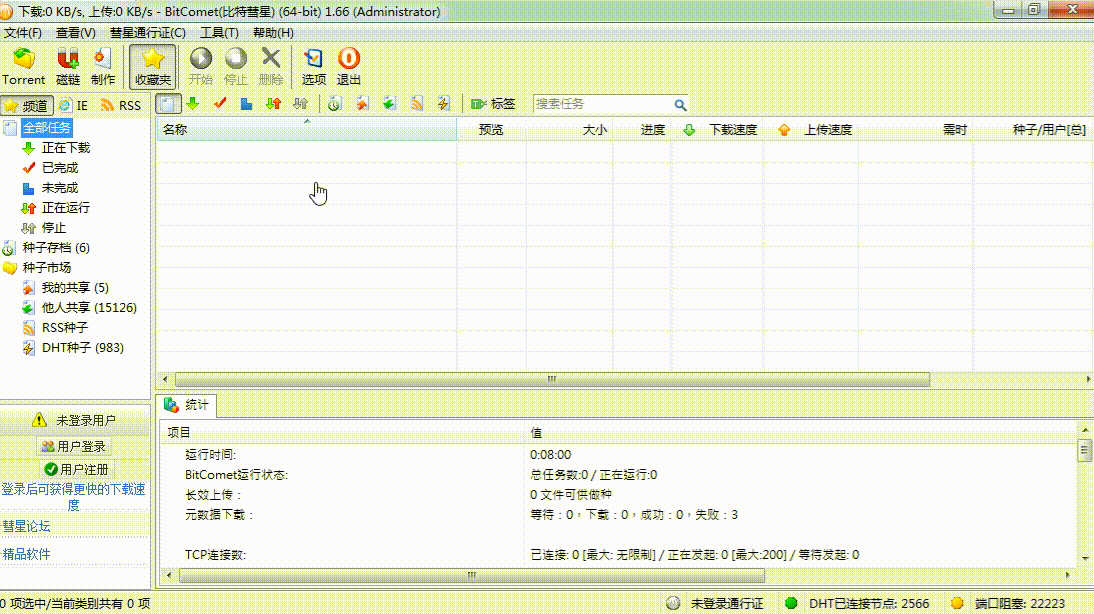Sort by 名称 column header
This screenshot has width=1094, height=614.
tap(306, 130)
